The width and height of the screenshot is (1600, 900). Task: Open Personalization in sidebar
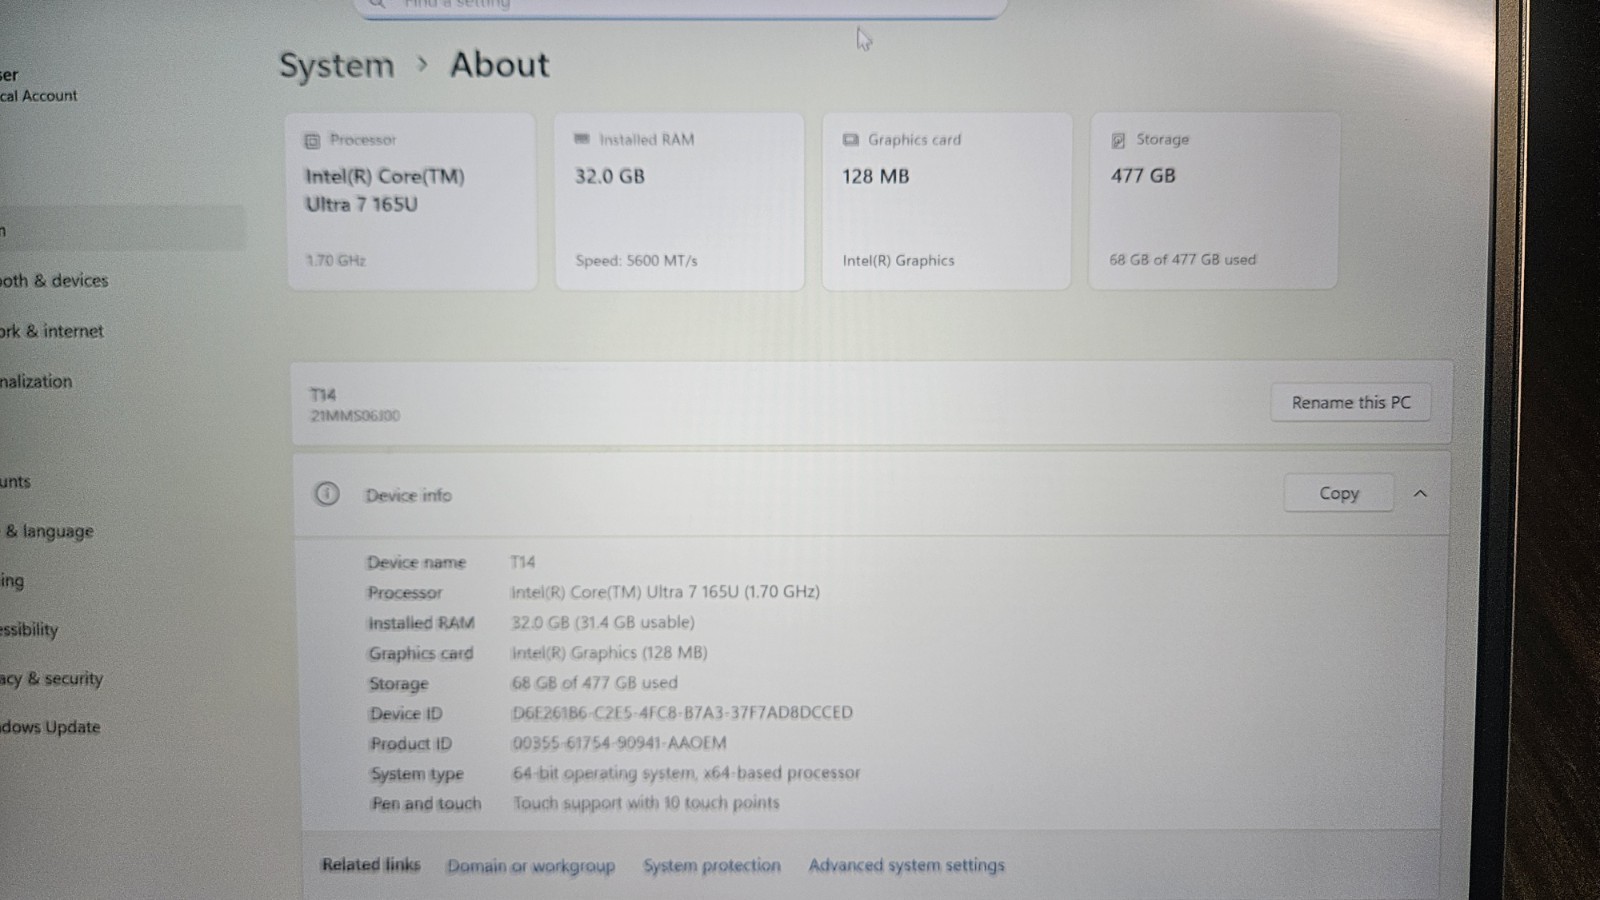point(36,381)
